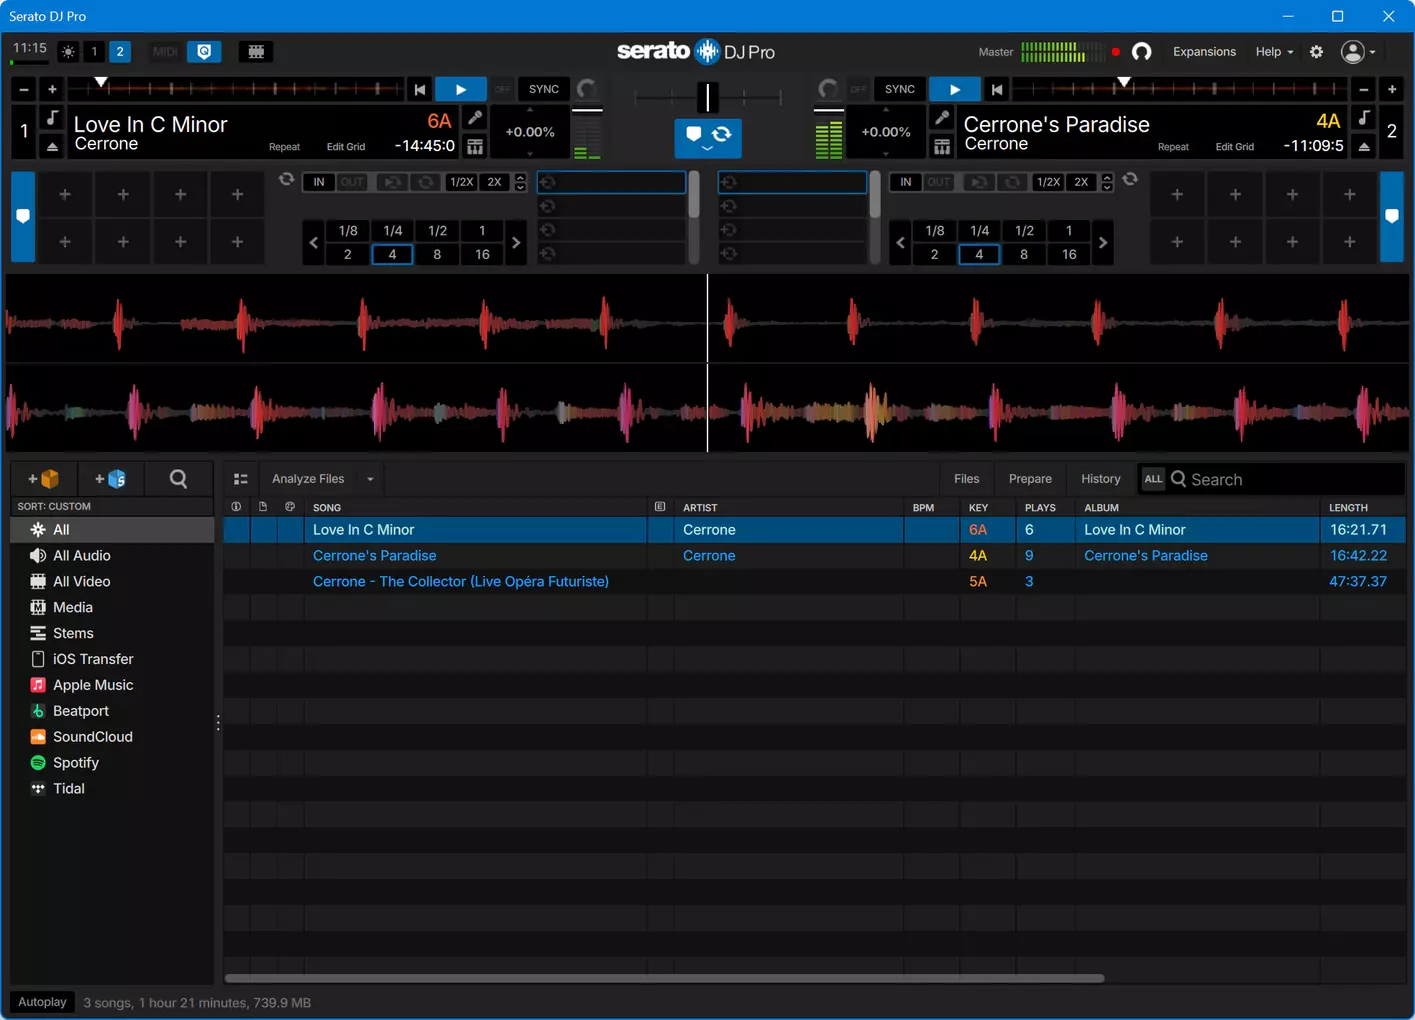Toggle the MIDI button
Screen dimensions: 1415x1020
165,52
